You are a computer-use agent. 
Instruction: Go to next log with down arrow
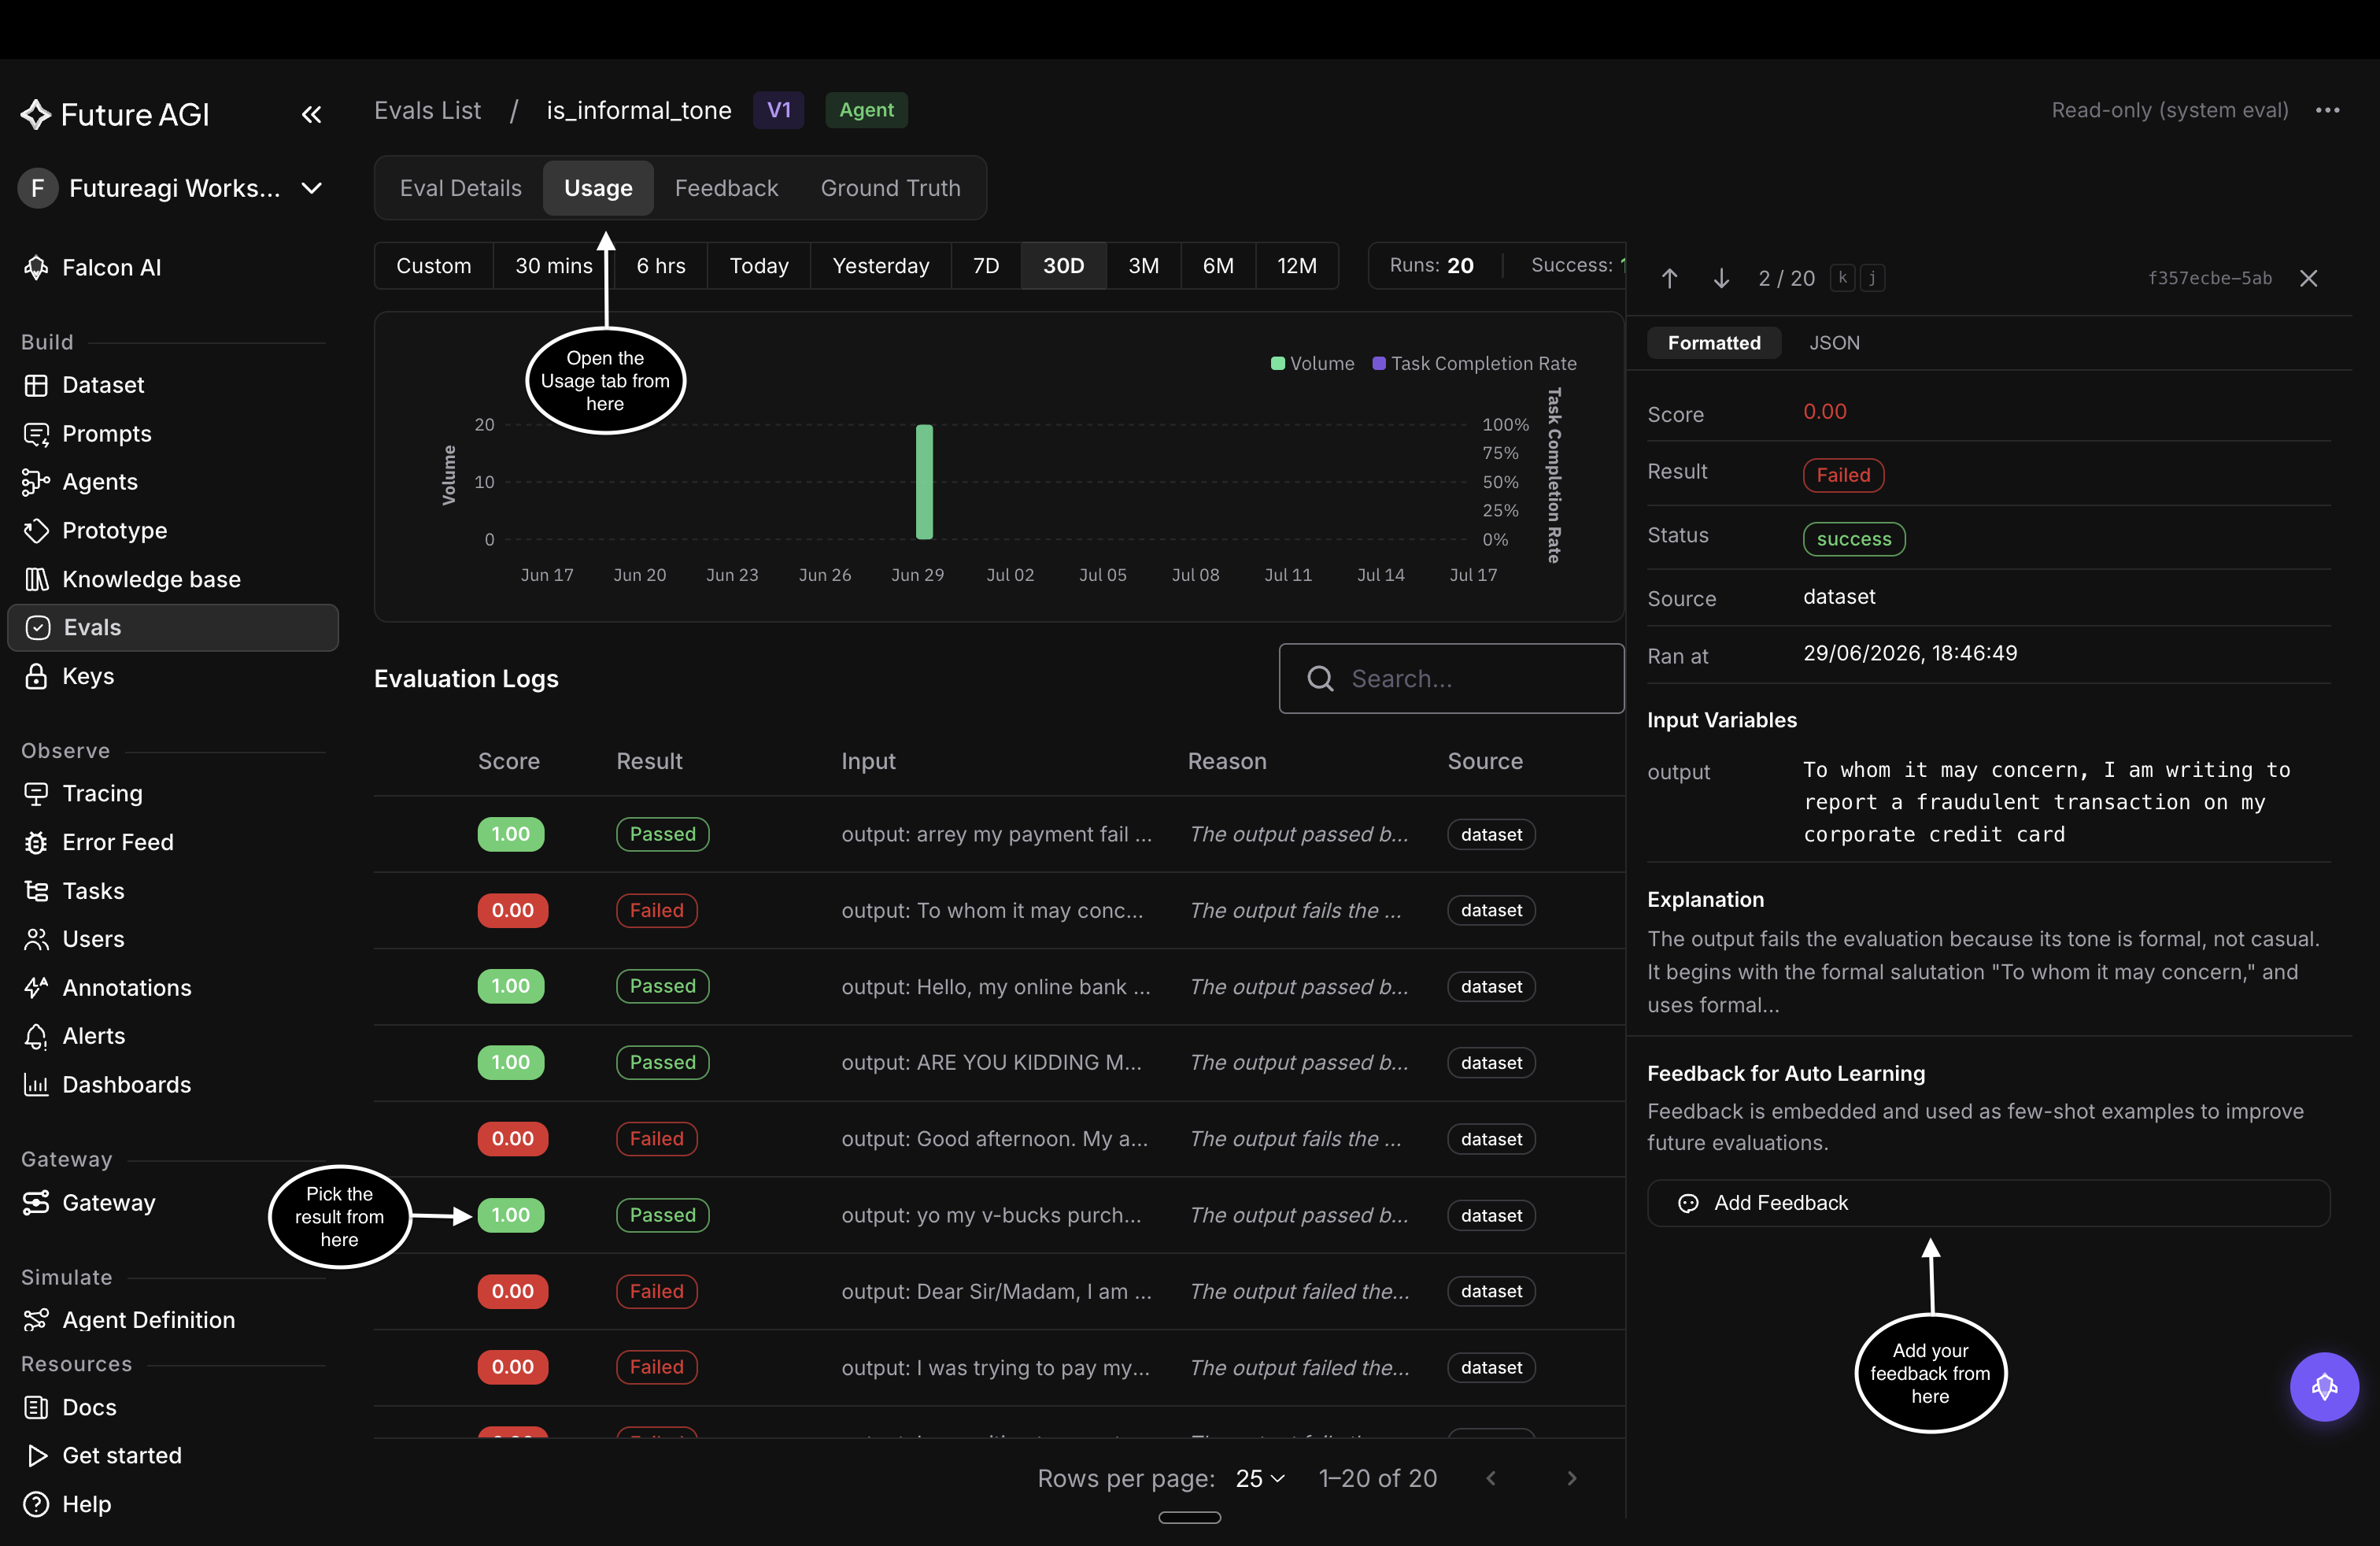pos(1721,278)
